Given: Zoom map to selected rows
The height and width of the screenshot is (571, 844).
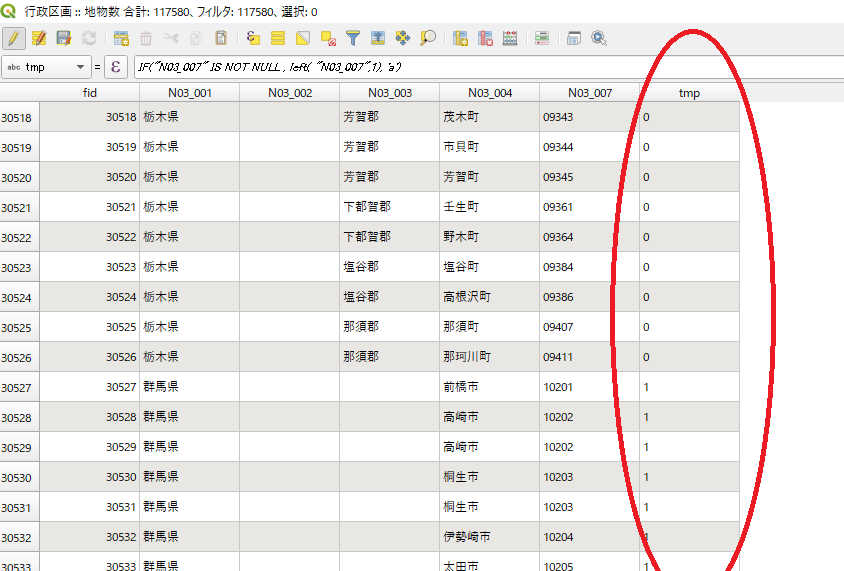Looking at the screenshot, I should [428, 38].
